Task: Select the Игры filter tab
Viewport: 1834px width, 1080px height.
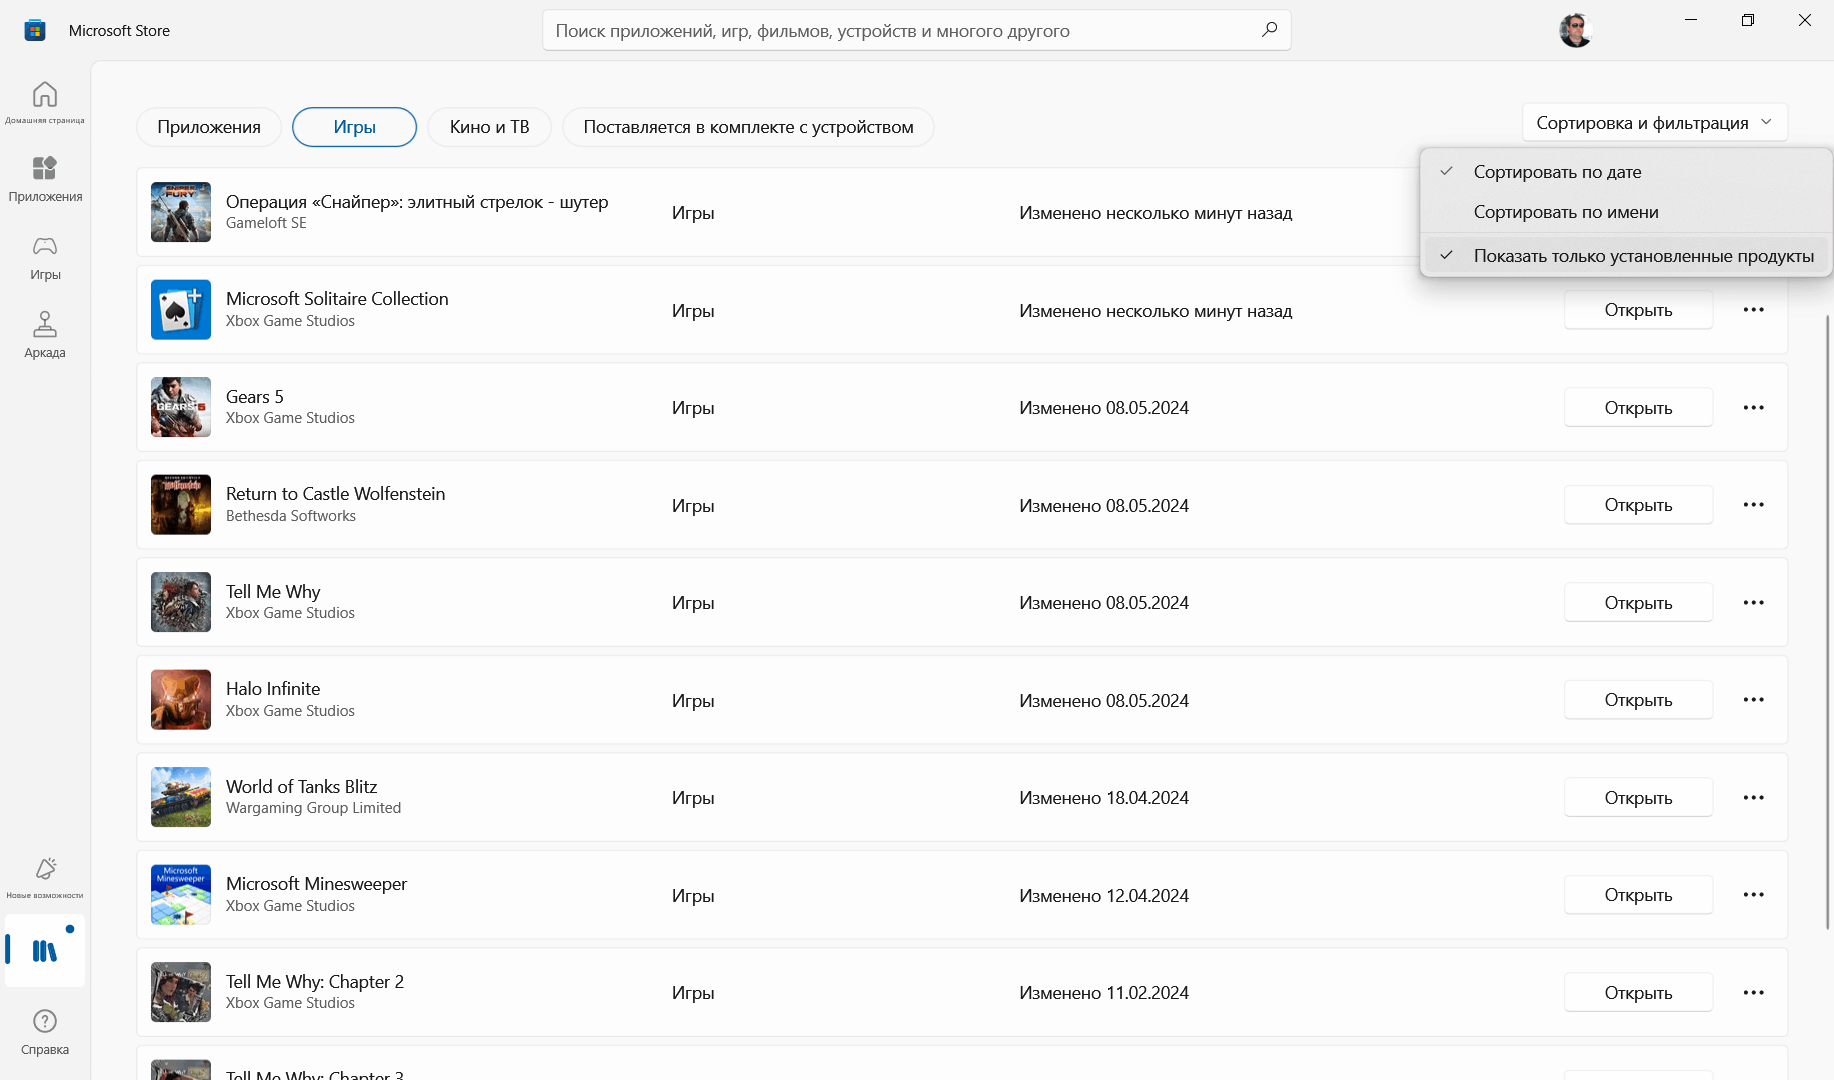Action: (354, 127)
